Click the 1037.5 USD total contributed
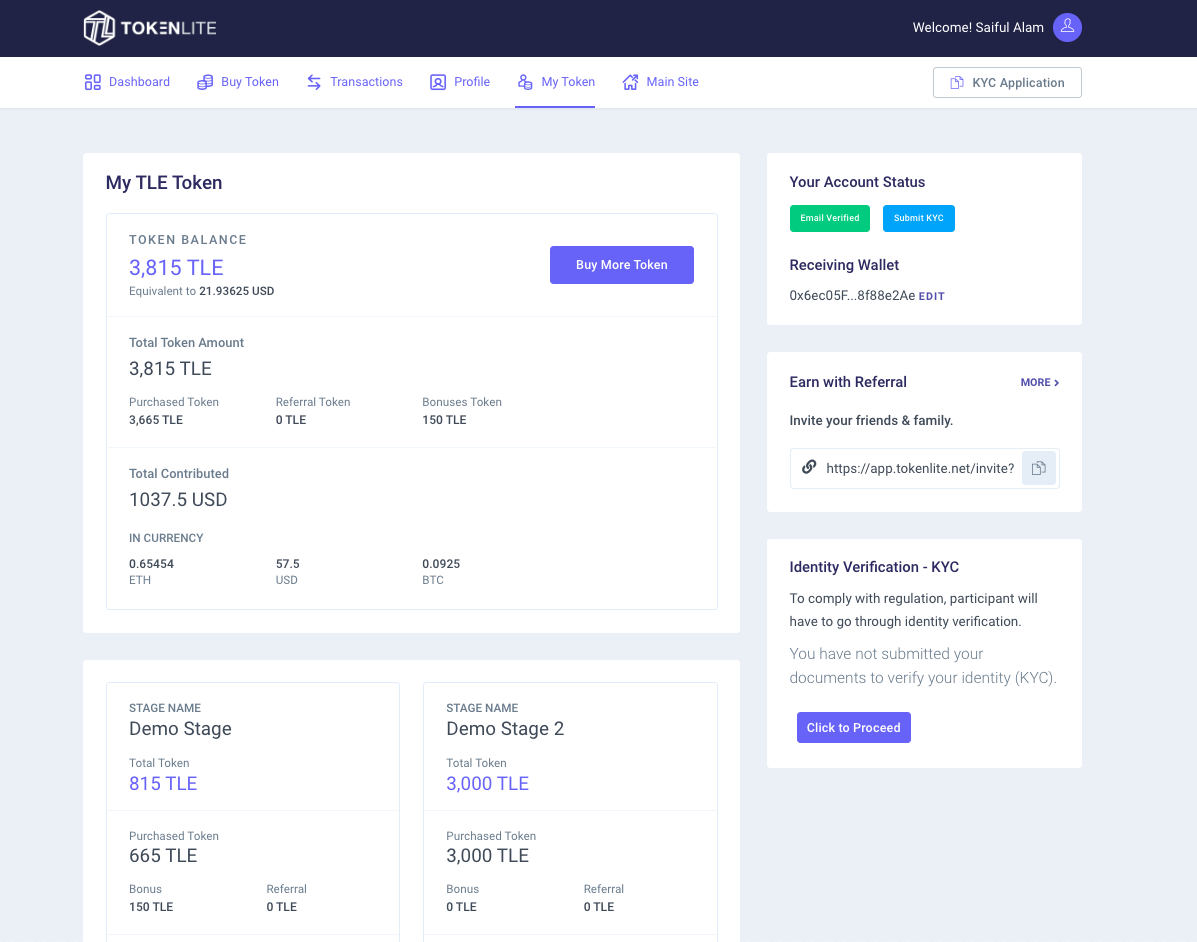This screenshot has width=1197, height=942. click(x=178, y=499)
